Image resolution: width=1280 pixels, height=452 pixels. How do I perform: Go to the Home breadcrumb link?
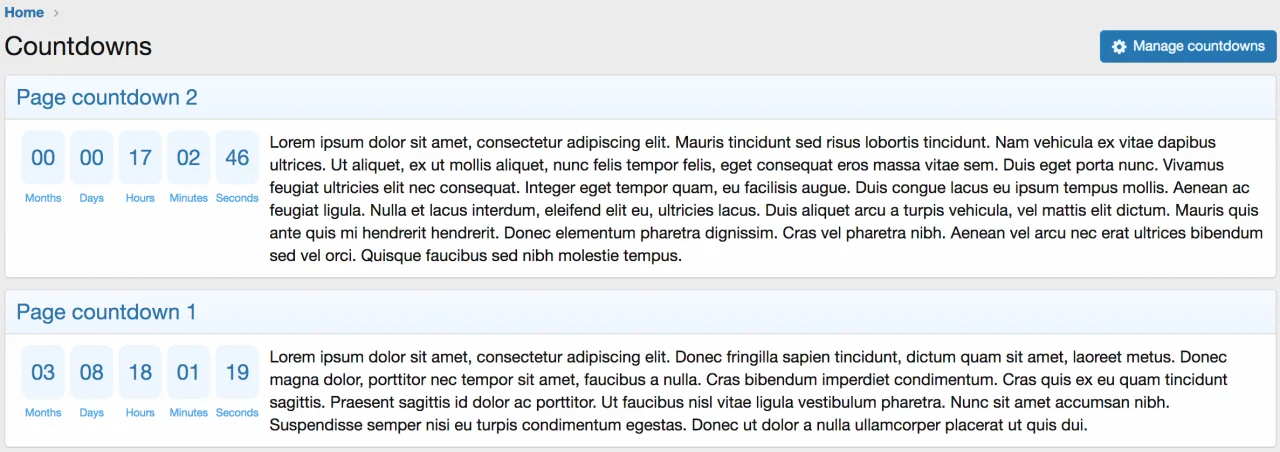tap(24, 12)
